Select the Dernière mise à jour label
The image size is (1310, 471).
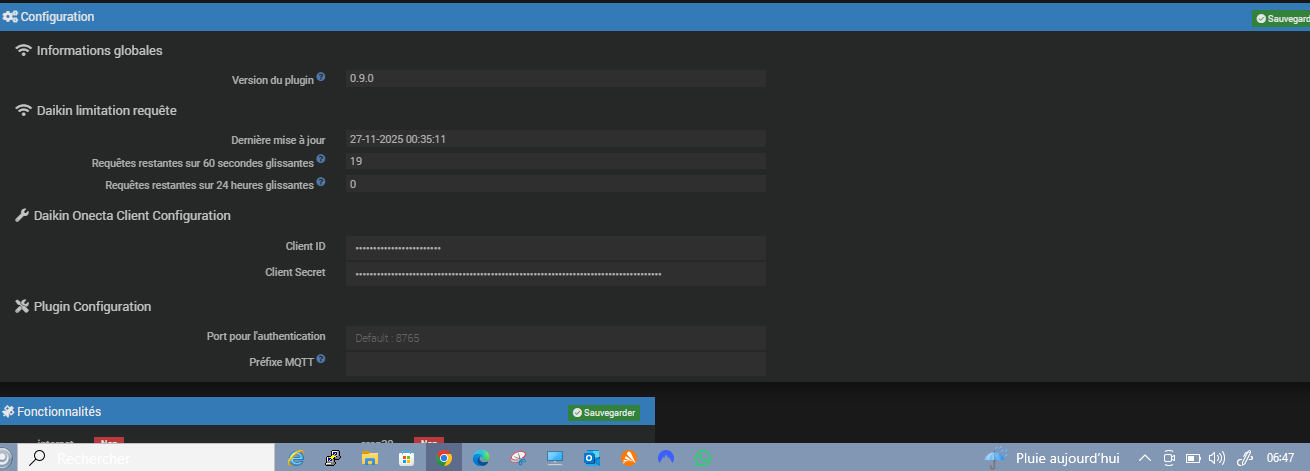point(278,140)
